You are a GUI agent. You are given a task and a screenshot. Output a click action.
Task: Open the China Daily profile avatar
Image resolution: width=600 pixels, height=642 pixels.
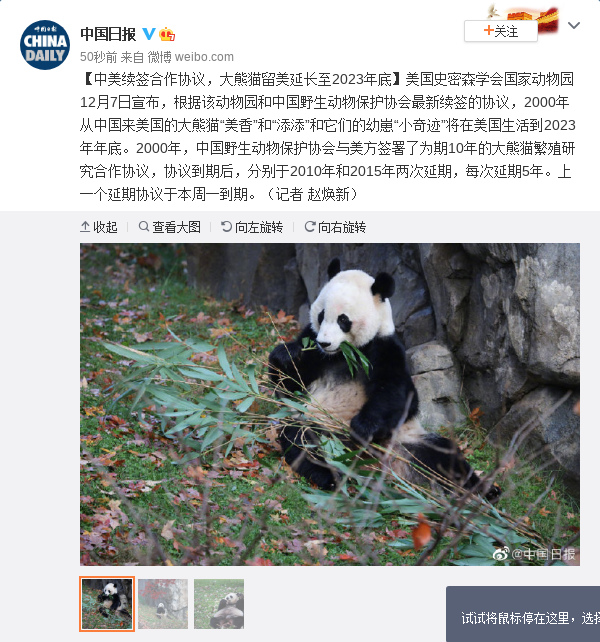45,45
